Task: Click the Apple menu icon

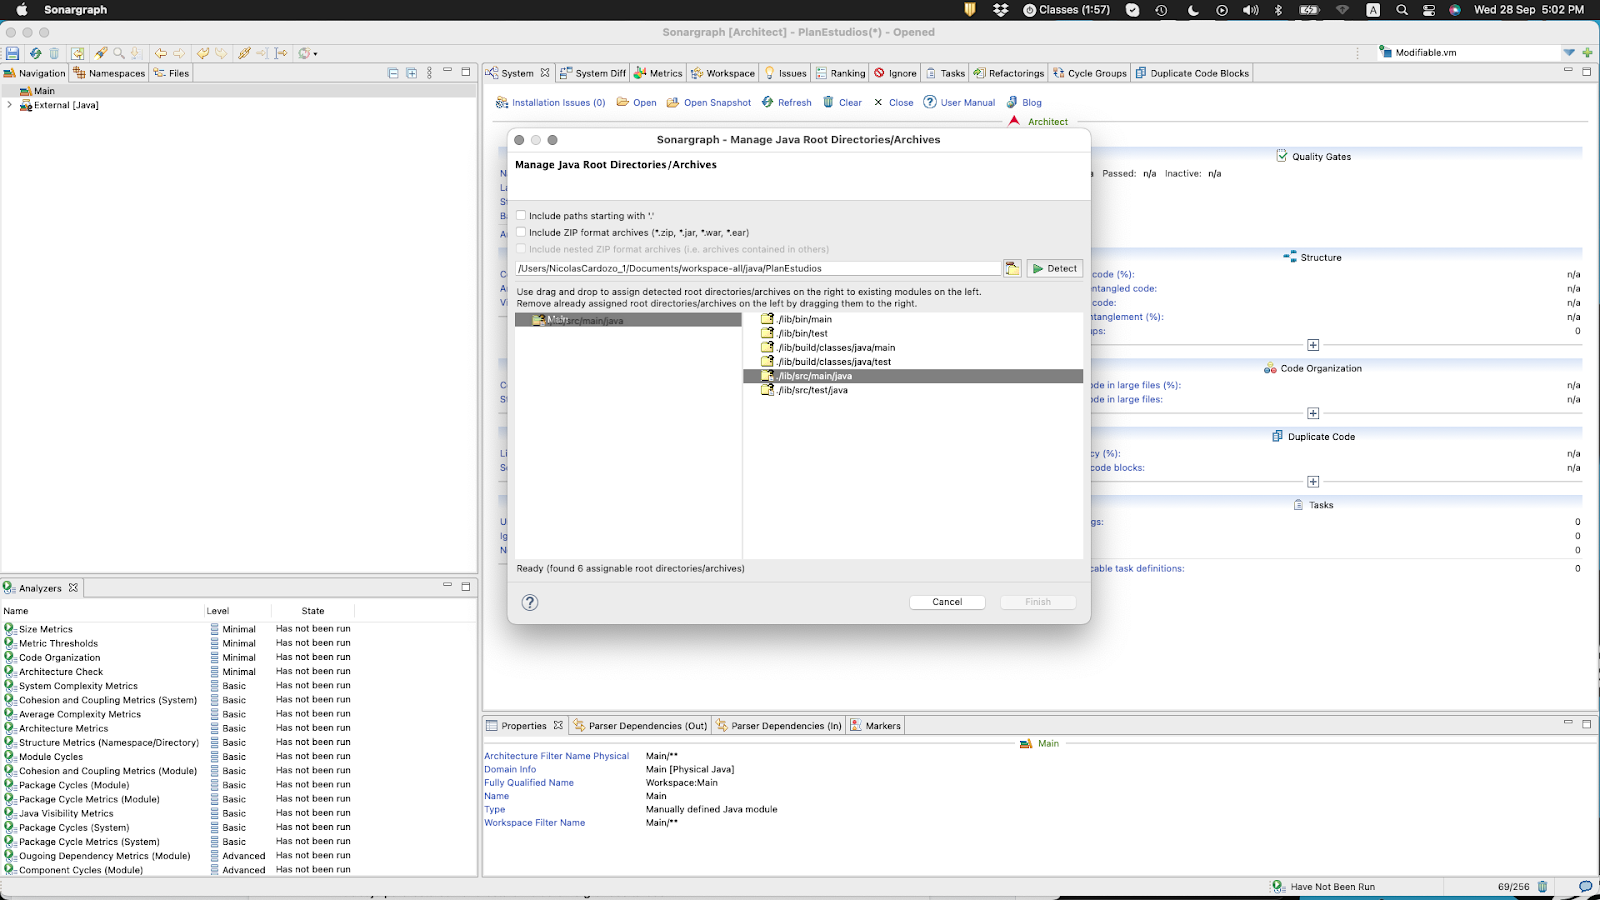Action: pyautogui.click(x=21, y=10)
